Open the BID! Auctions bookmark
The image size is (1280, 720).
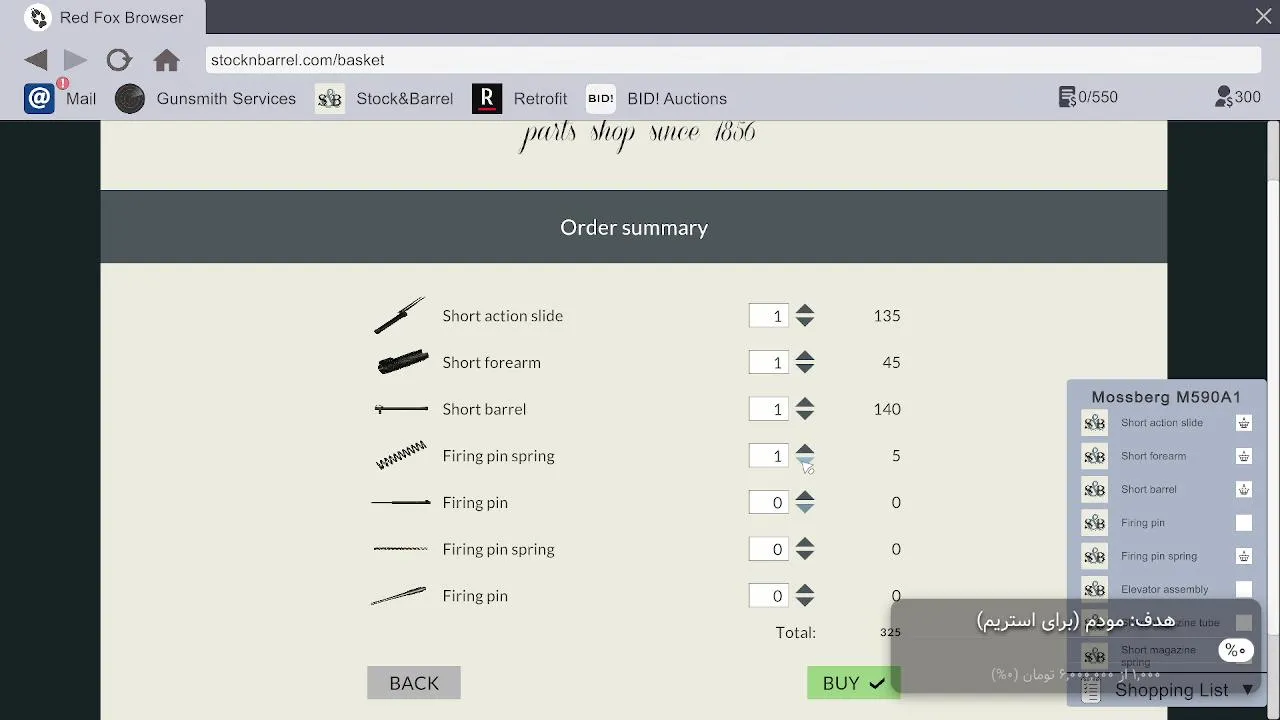point(677,98)
